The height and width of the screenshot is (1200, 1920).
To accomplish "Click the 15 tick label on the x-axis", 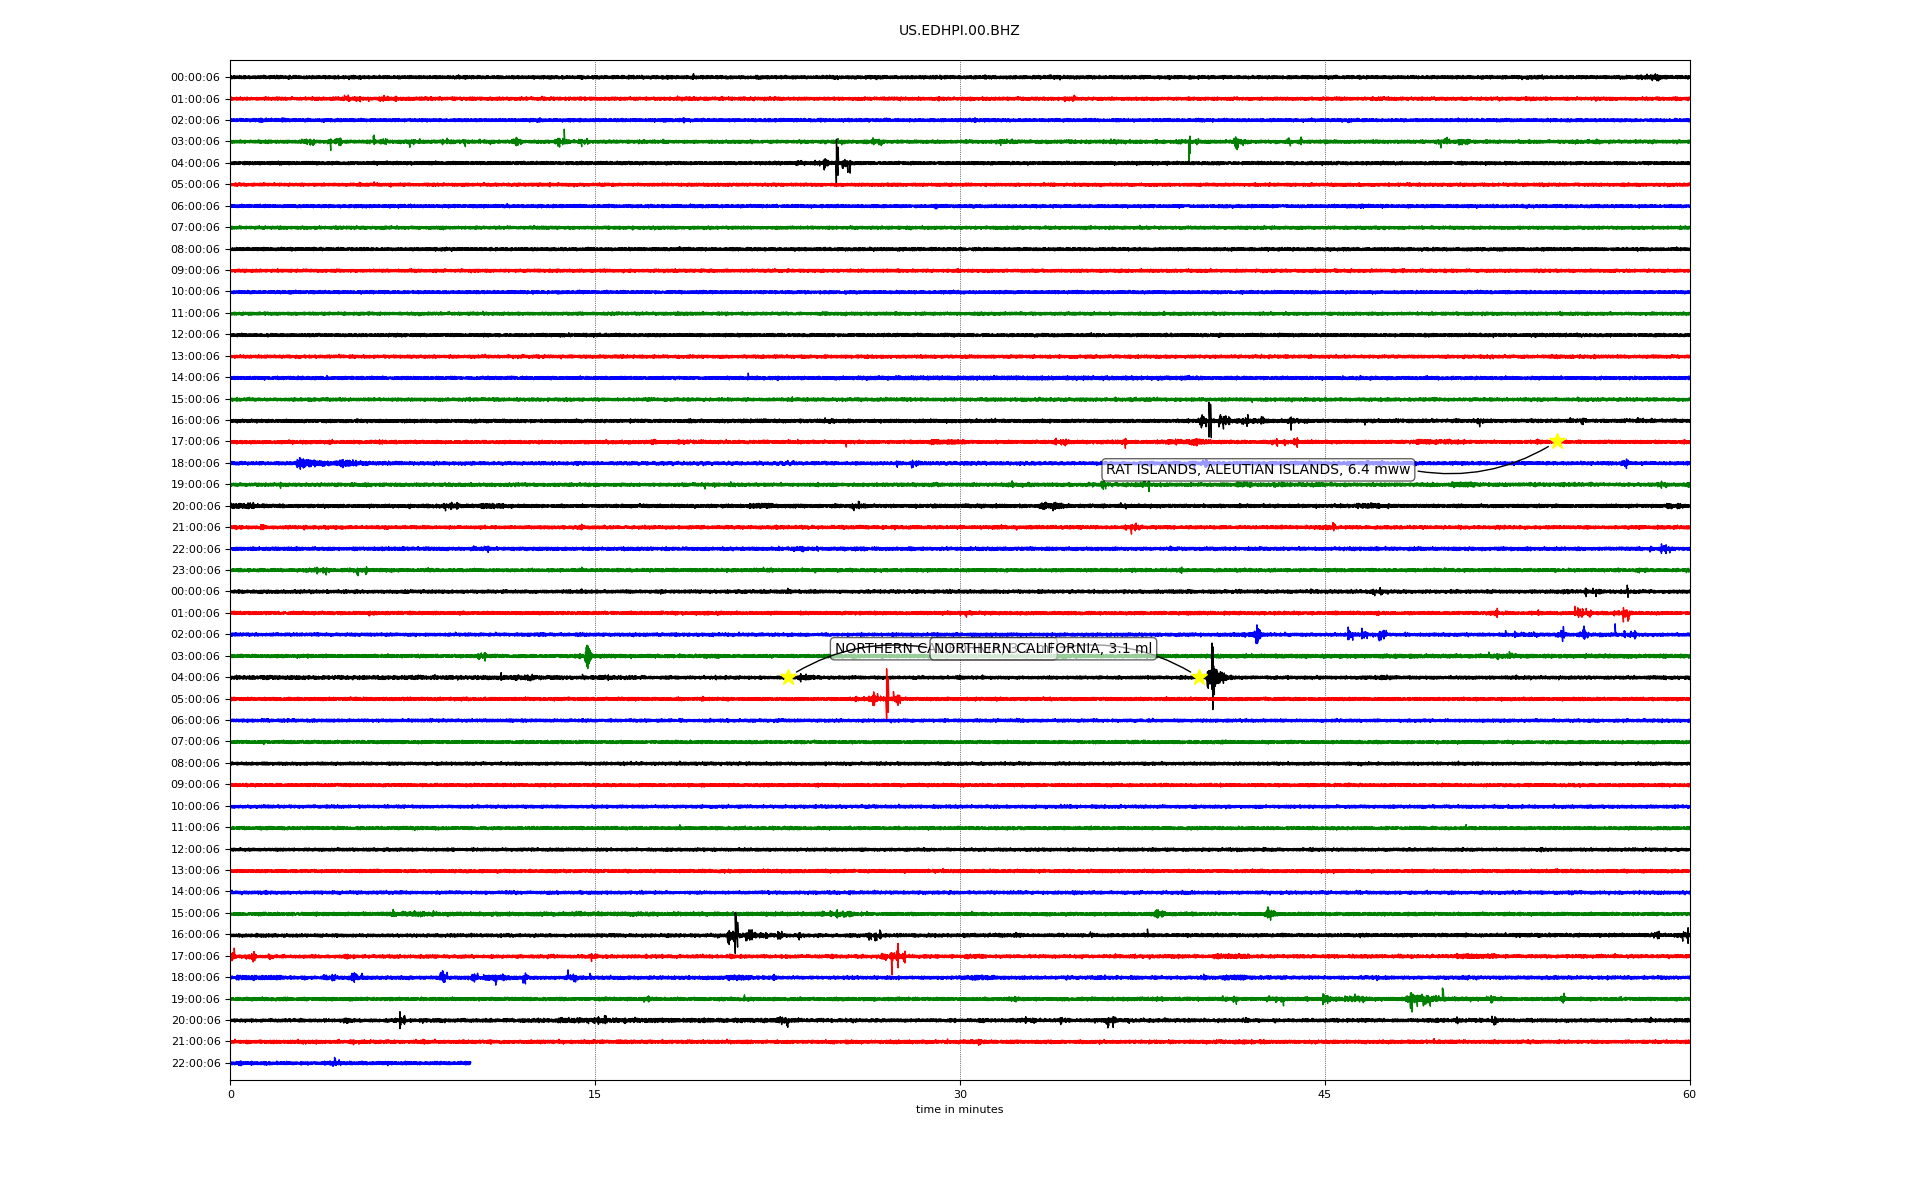I will coord(595,1094).
